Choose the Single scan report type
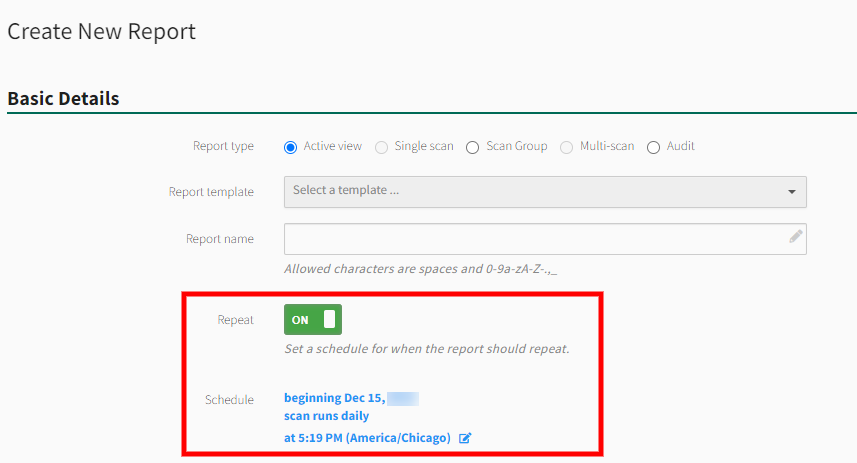Screen dimensions: 857x463 382,147
